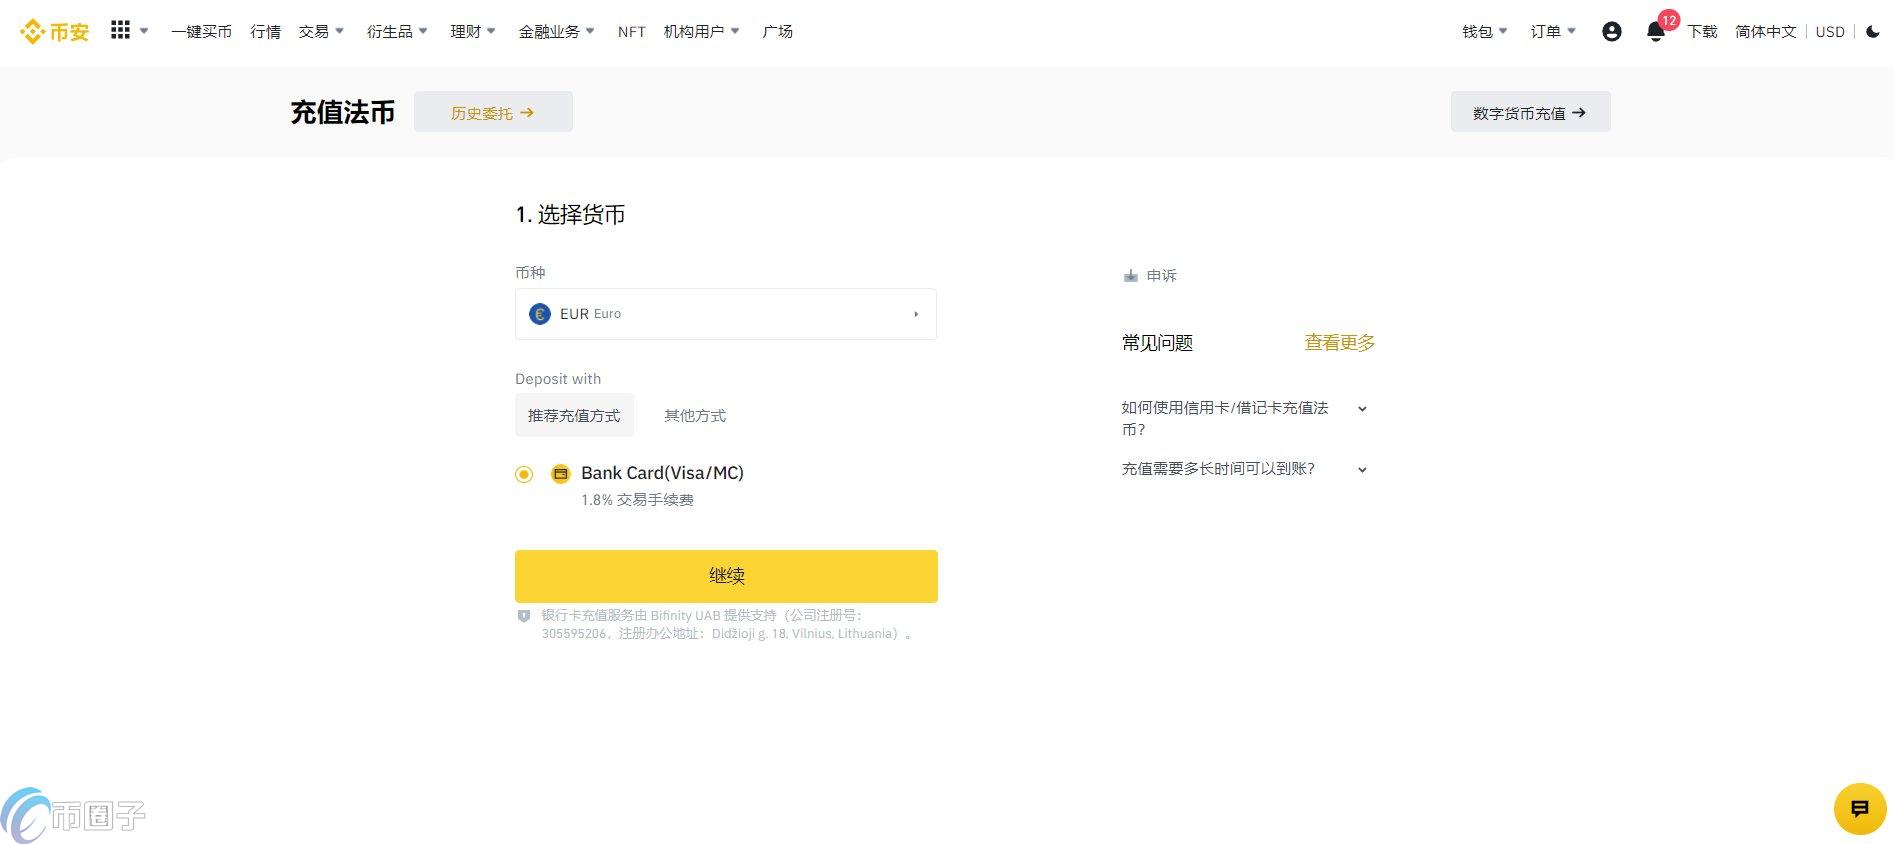Open 历史委托 order history
This screenshot has height=844, width=1894.
click(x=493, y=112)
